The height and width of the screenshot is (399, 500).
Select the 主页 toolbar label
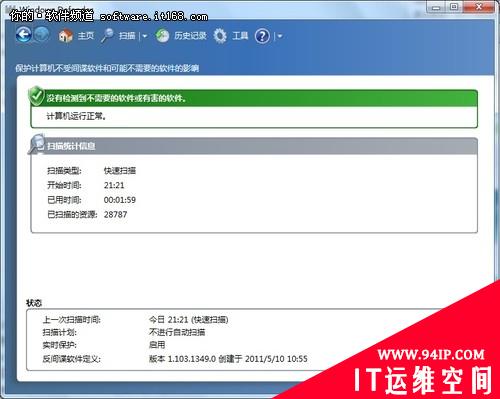(86, 36)
